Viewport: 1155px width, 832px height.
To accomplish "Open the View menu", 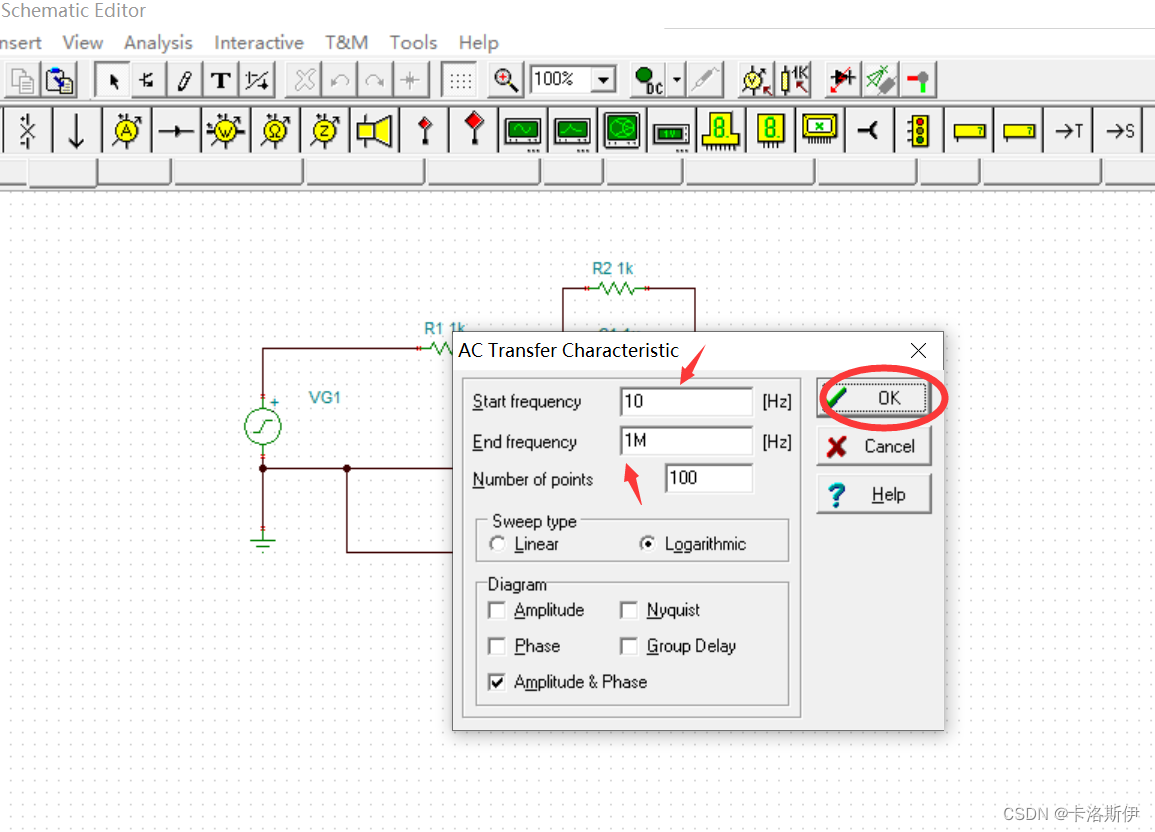I will pos(82,43).
